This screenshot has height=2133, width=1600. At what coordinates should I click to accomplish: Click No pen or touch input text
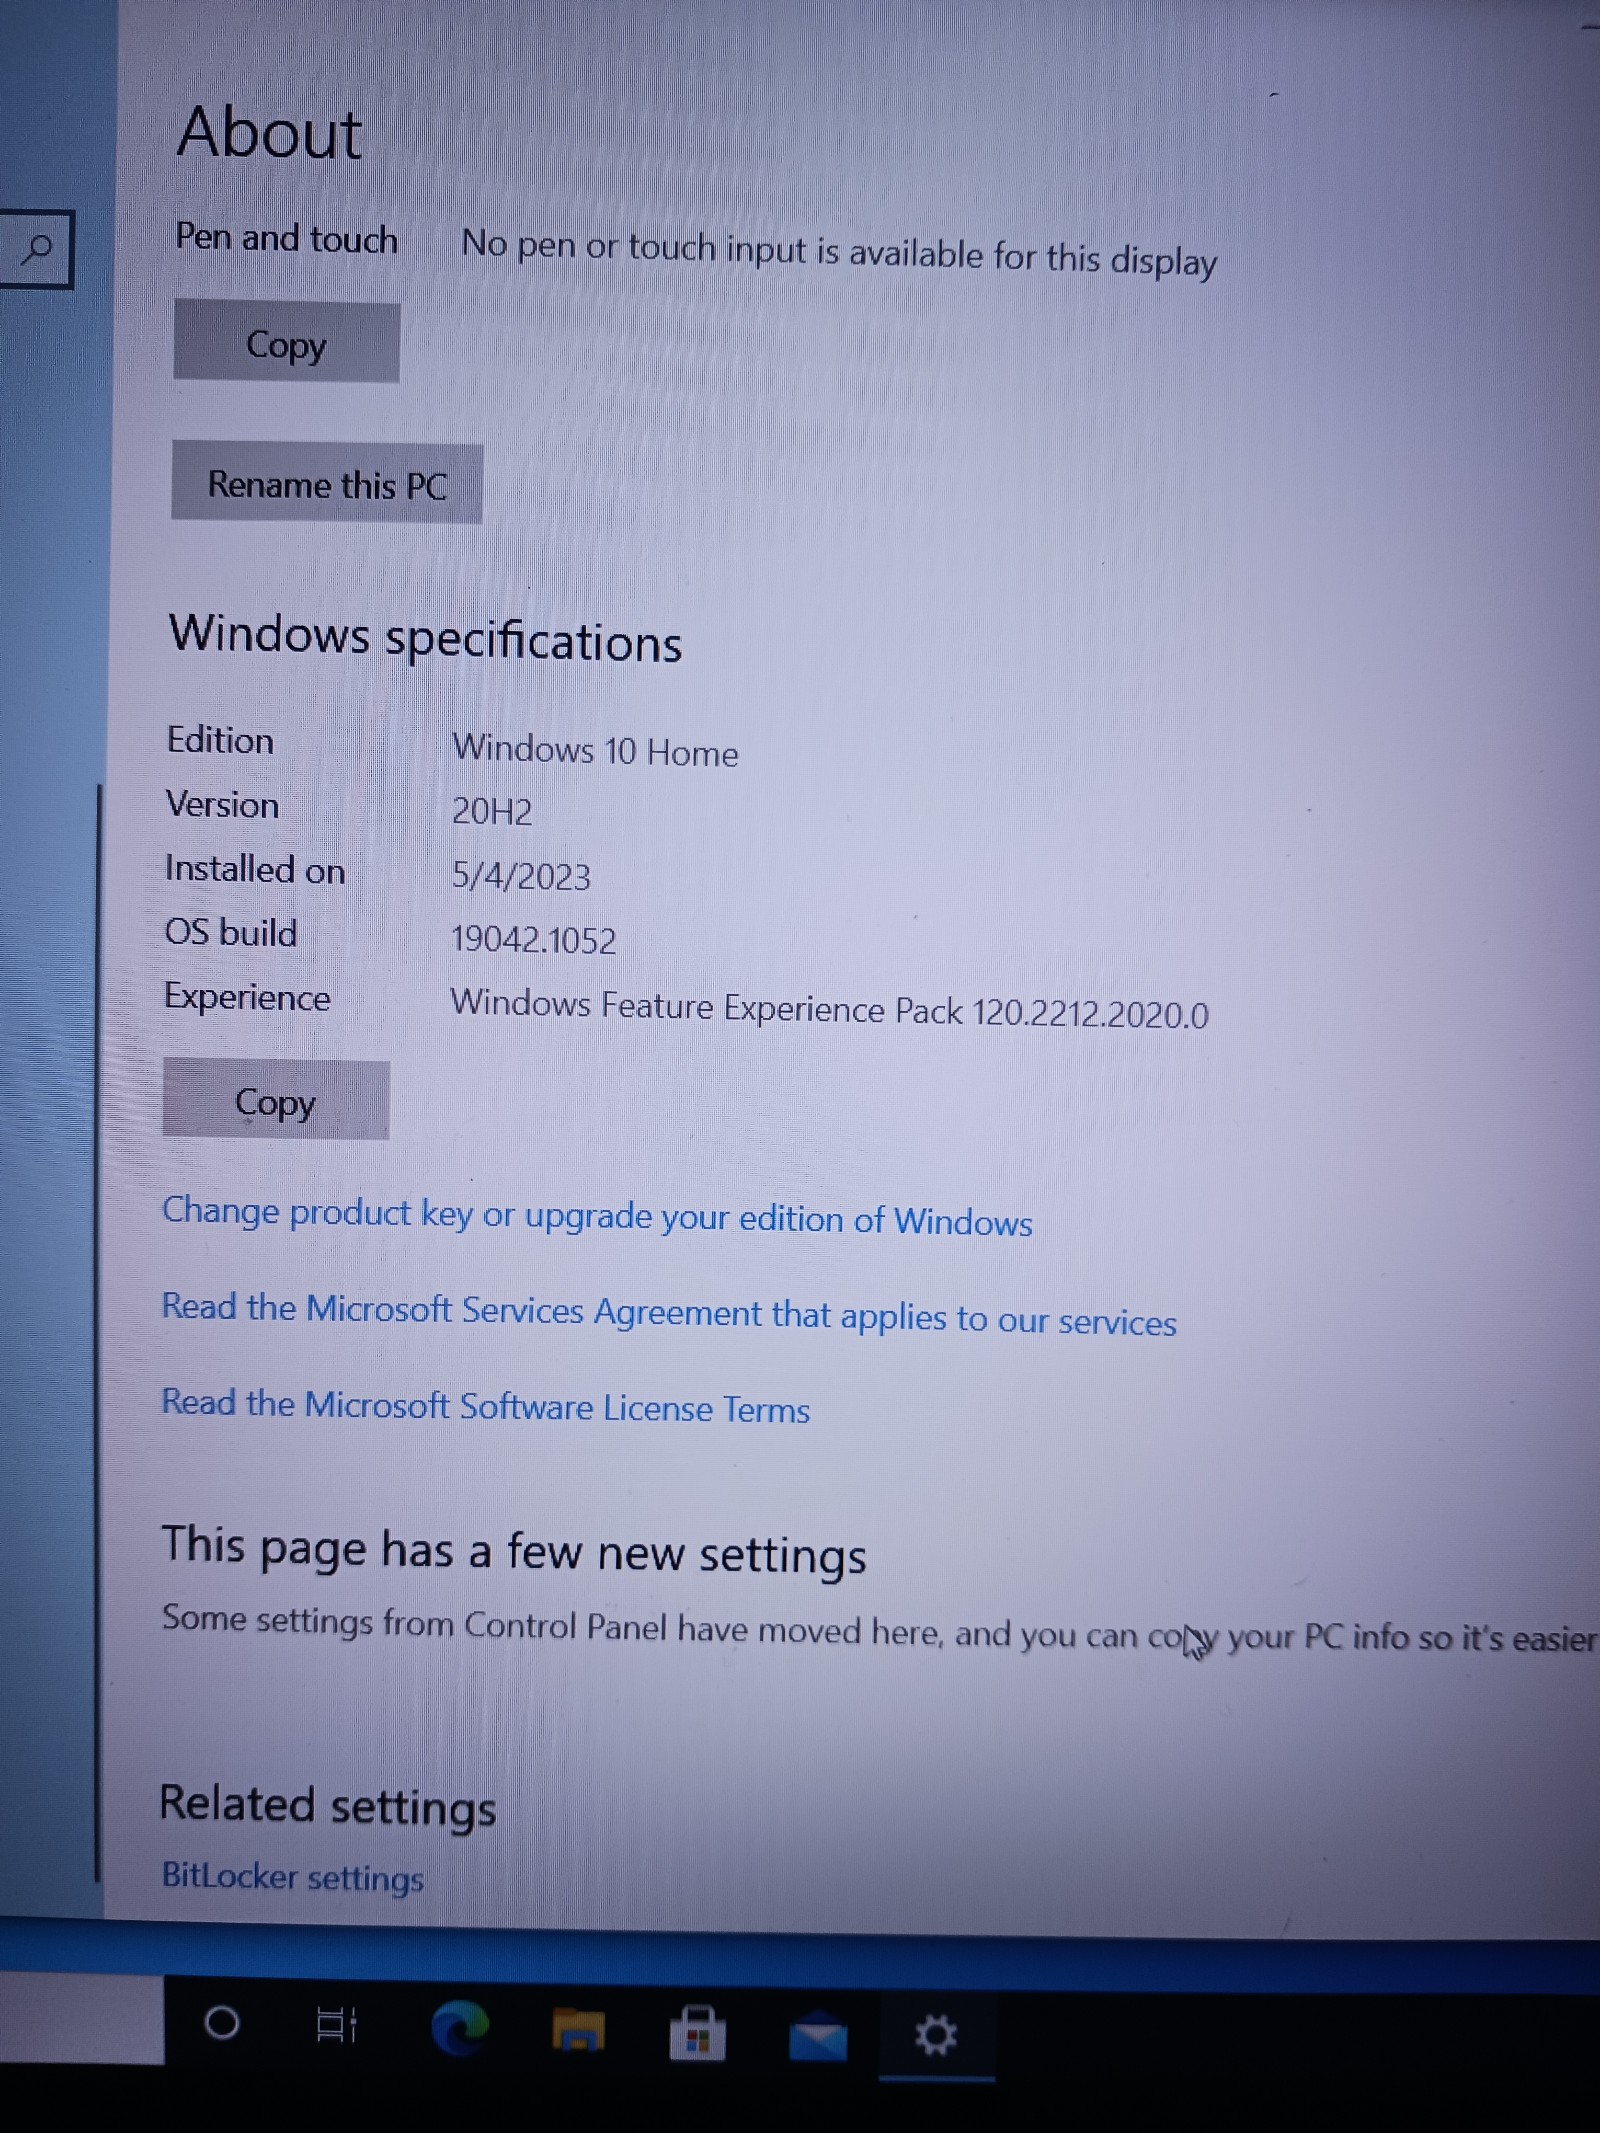coord(839,252)
